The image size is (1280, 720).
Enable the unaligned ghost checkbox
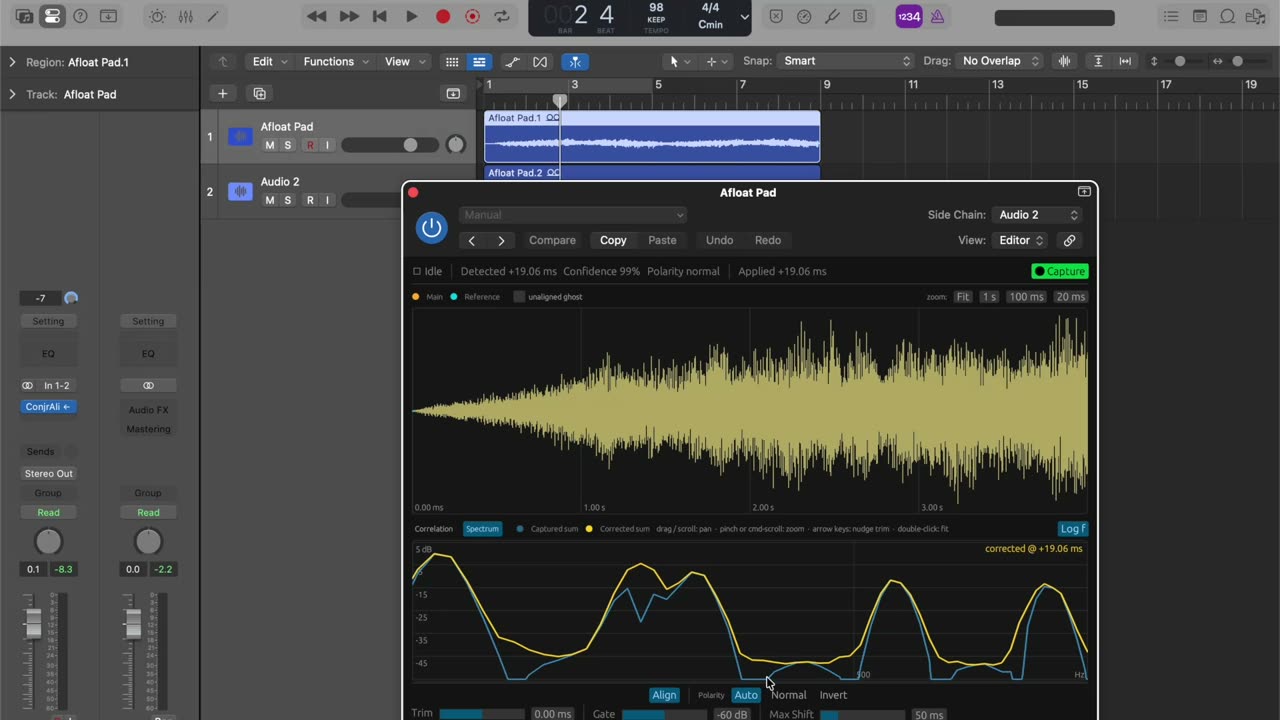[519, 297]
